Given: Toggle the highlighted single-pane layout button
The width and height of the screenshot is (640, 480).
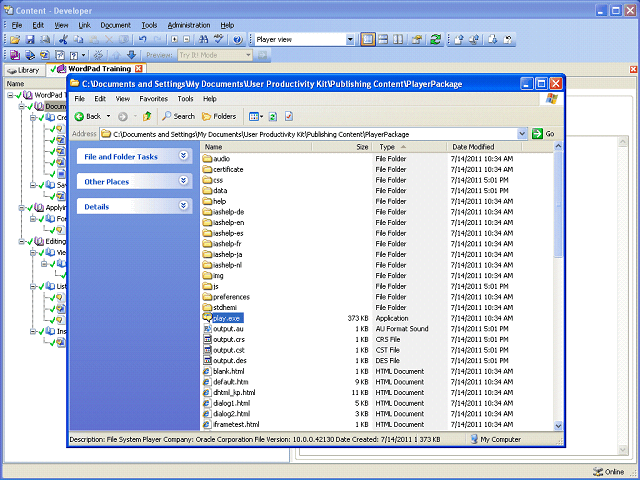Looking at the screenshot, I should tap(368, 40).
